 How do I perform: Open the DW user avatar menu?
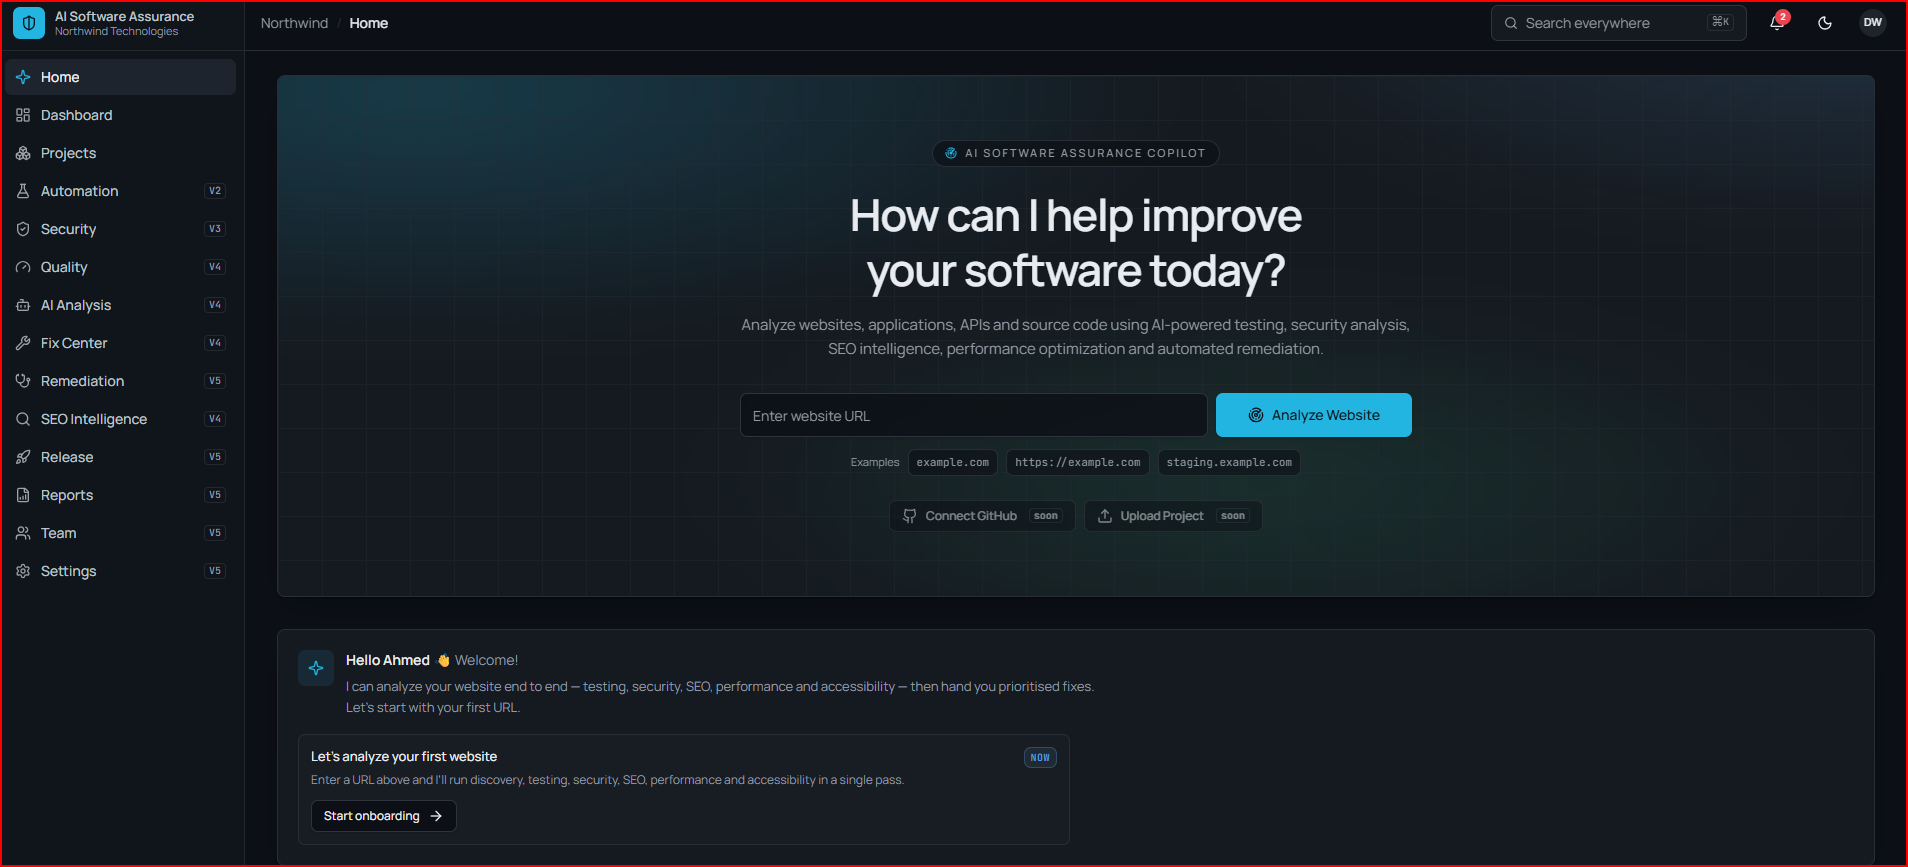pyautogui.click(x=1873, y=22)
